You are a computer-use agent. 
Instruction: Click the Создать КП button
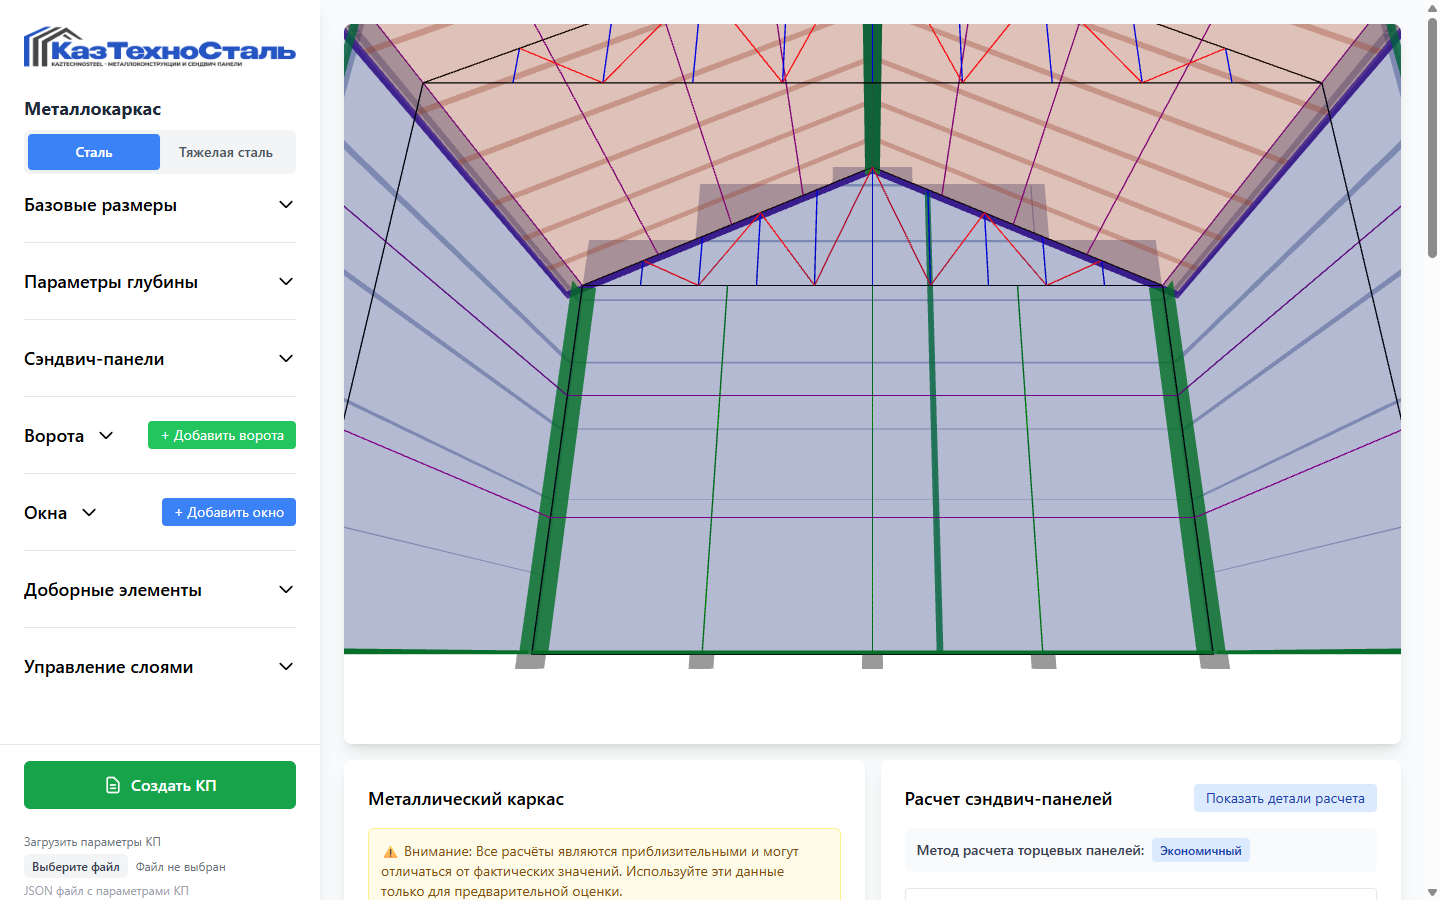click(x=160, y=785)
